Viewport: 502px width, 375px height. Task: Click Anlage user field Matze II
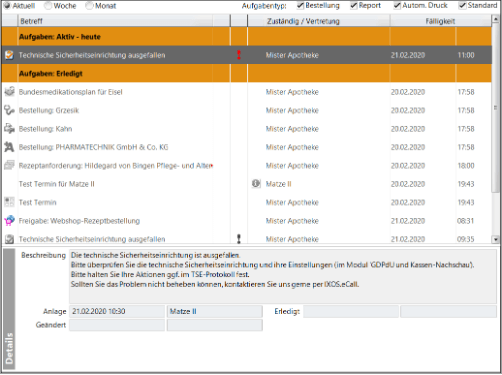[x=214, y=311]
